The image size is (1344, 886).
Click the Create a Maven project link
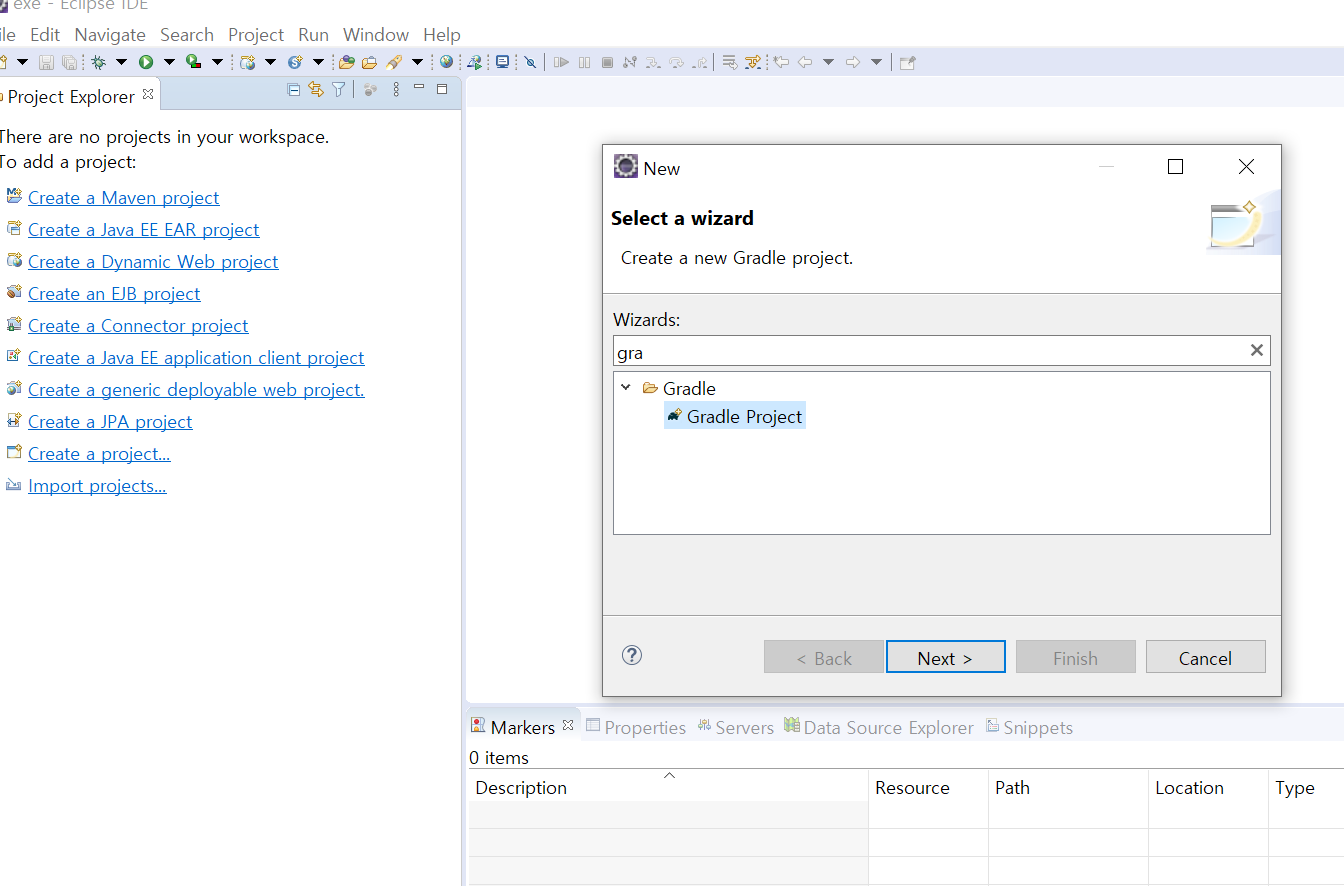(124, 198)
